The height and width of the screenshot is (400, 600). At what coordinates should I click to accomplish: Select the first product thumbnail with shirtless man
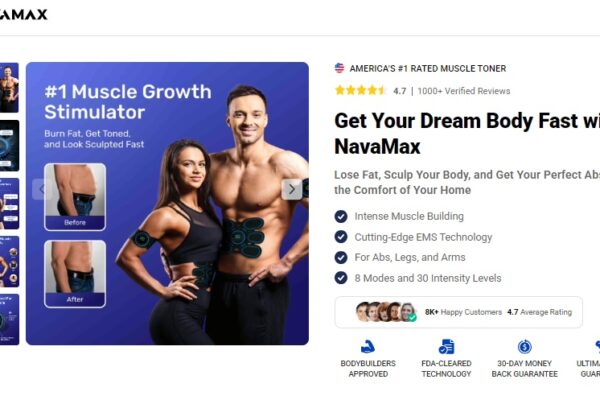(x=9, y=88)
